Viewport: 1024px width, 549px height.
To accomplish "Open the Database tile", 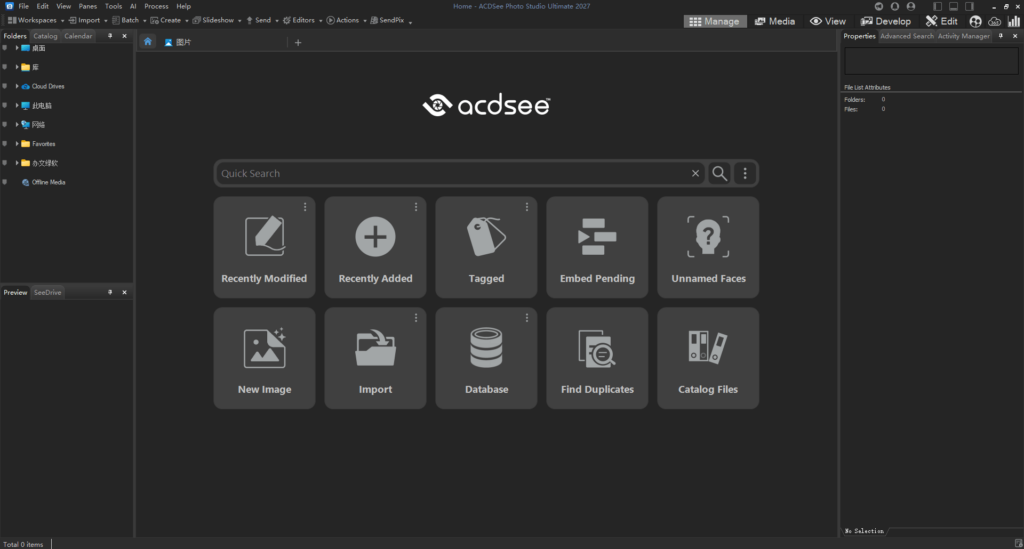I will click(486, 358).
